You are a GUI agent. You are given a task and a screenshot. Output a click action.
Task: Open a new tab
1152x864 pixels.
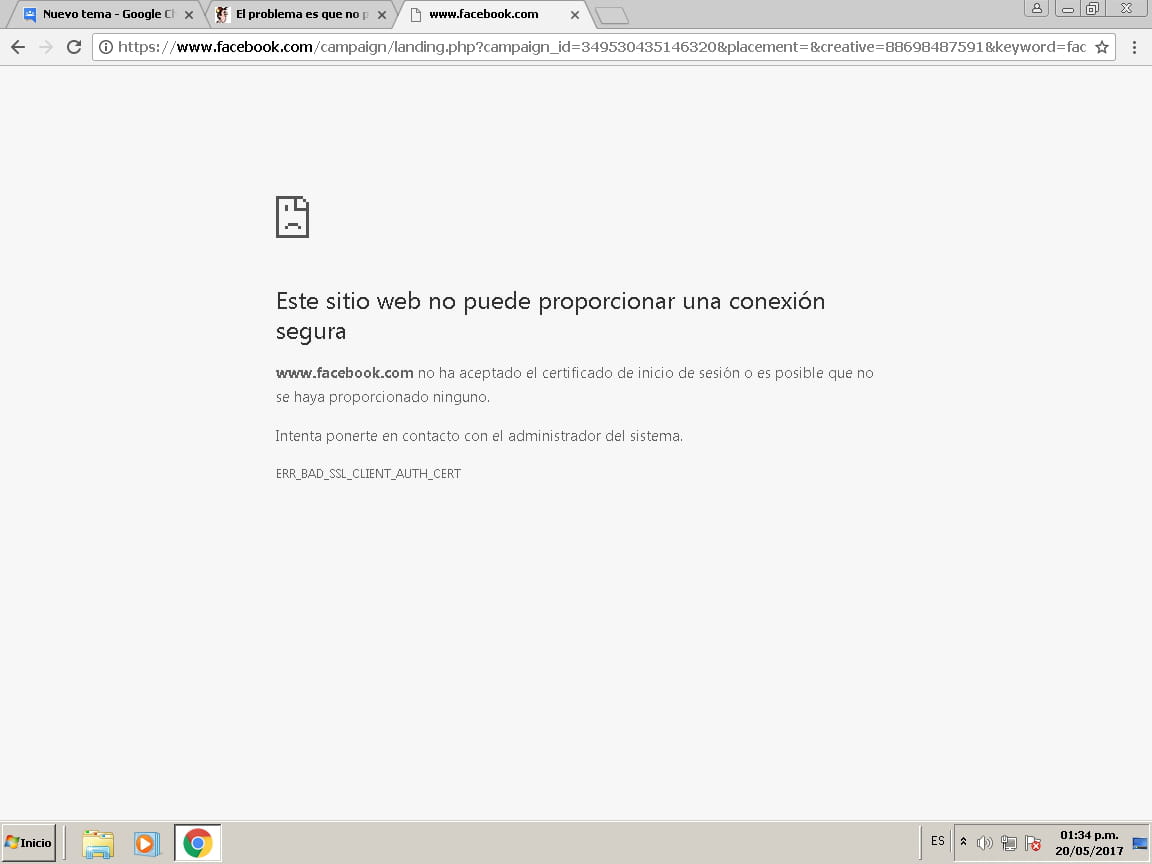click(x=611, y=15)
